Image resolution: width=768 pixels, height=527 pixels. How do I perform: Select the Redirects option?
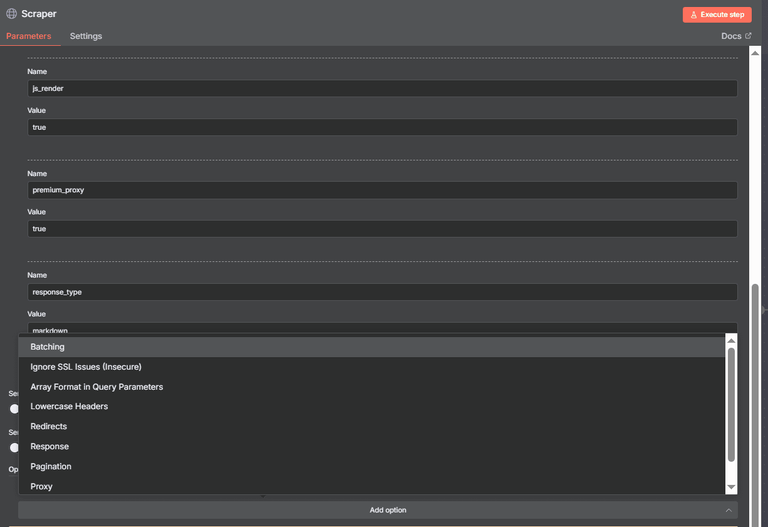371,427
